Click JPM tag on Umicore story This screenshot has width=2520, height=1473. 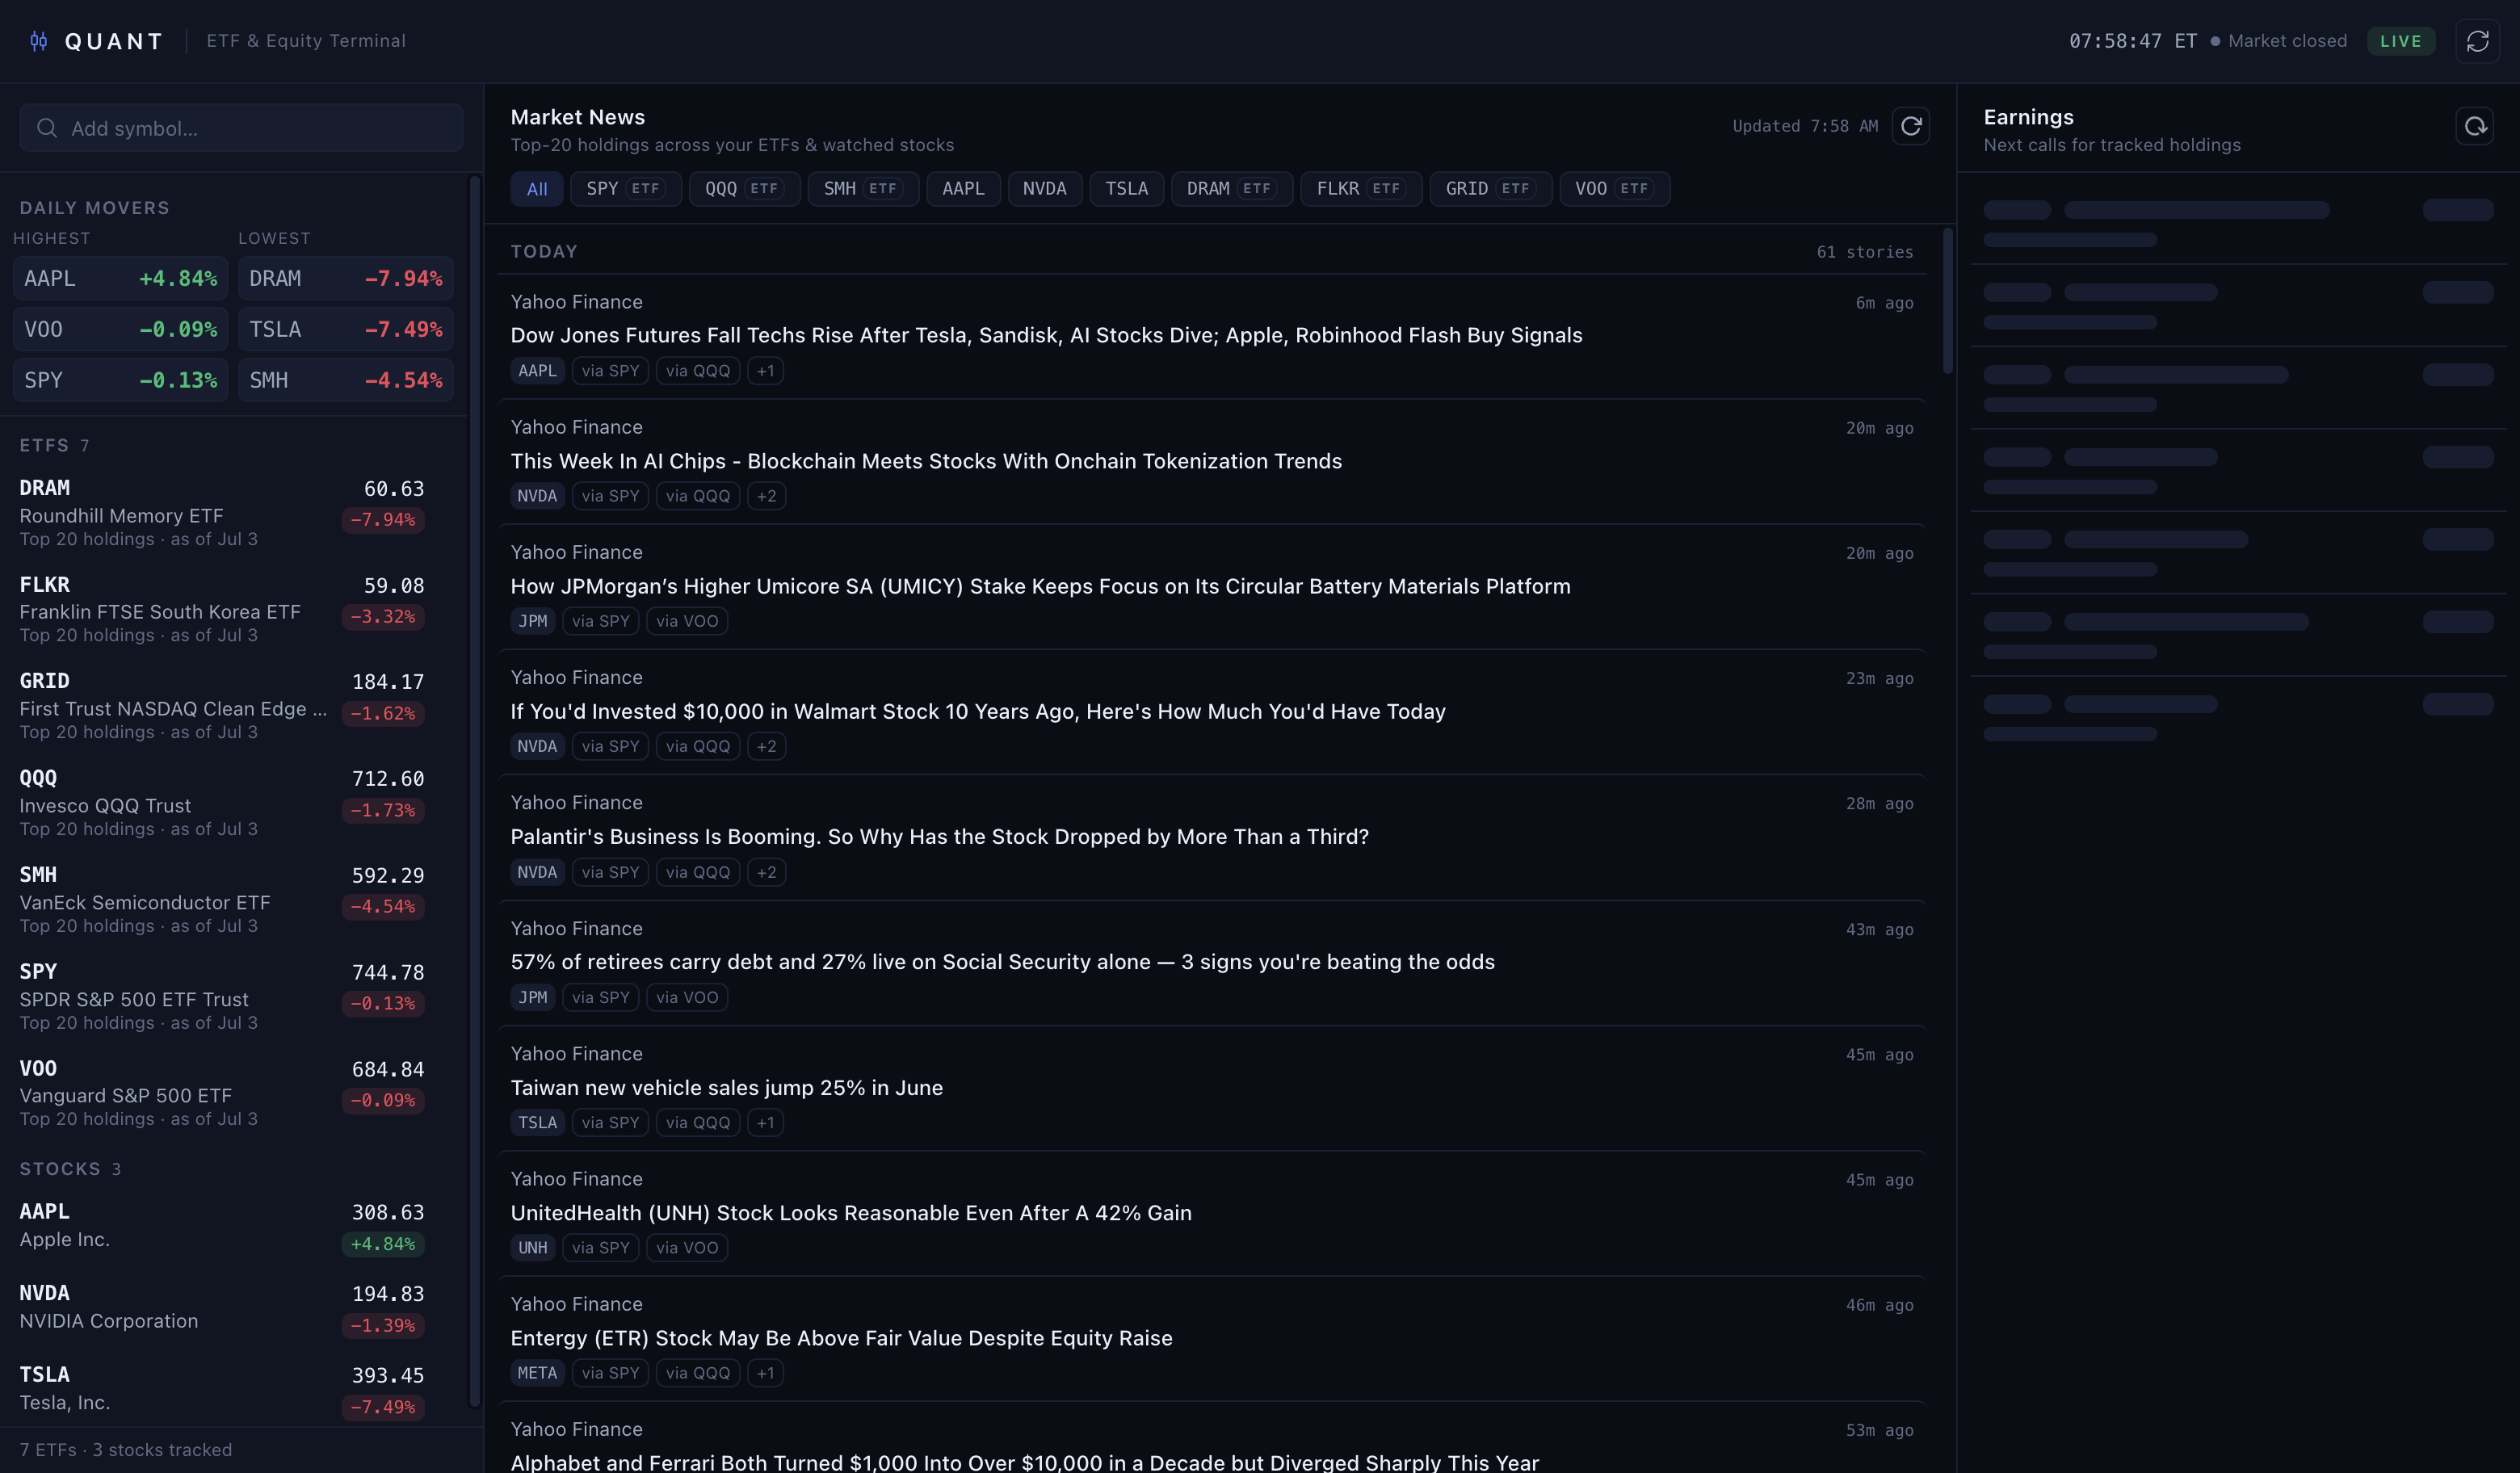pos(532,621)
